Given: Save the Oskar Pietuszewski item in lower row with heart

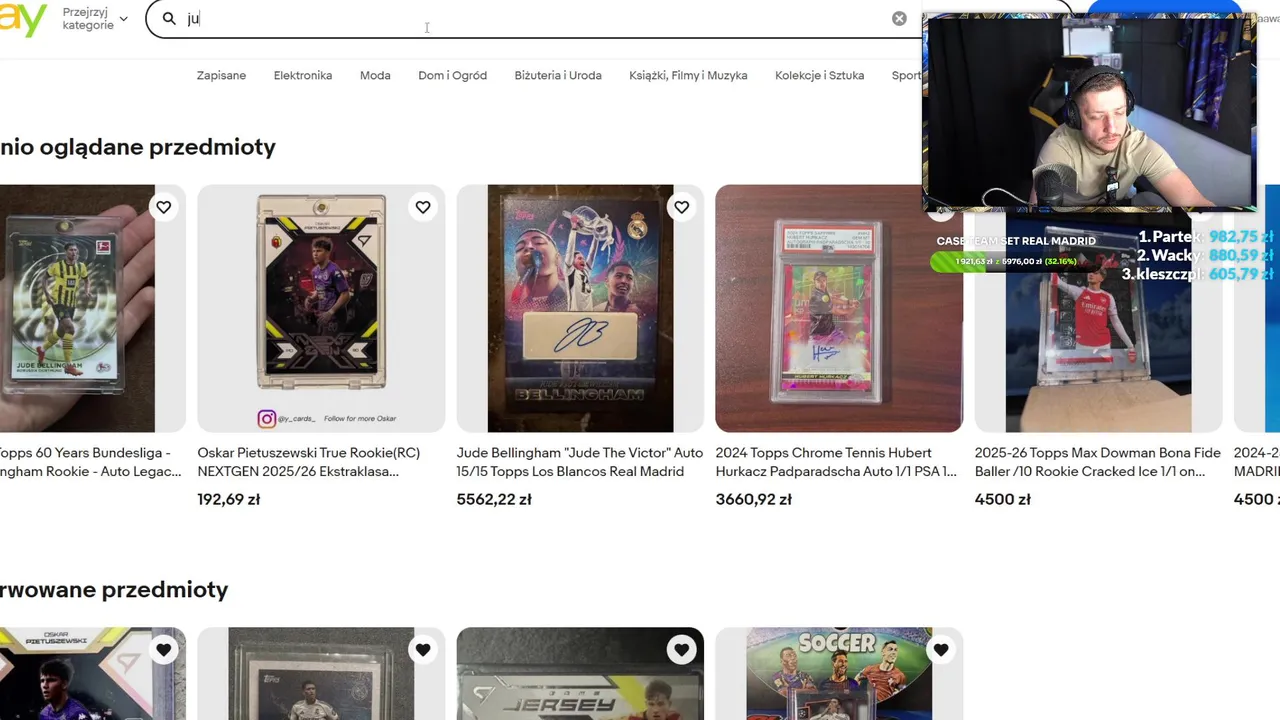Looking at the screenshot, I should pos(163,650).
